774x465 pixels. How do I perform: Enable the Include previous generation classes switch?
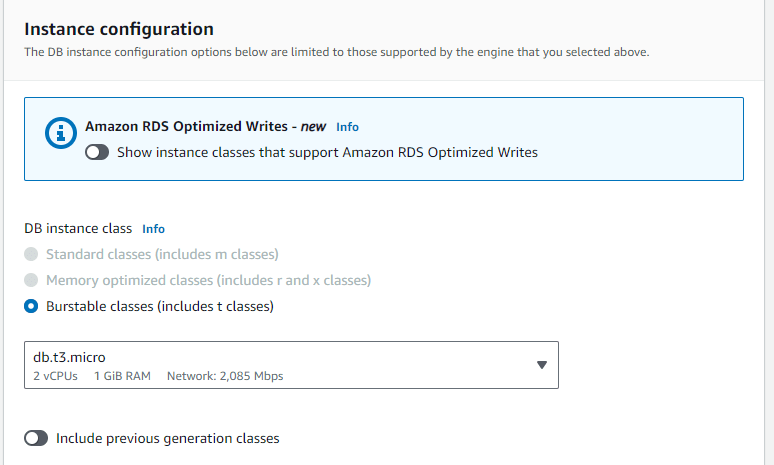click(x=36, y=438)
